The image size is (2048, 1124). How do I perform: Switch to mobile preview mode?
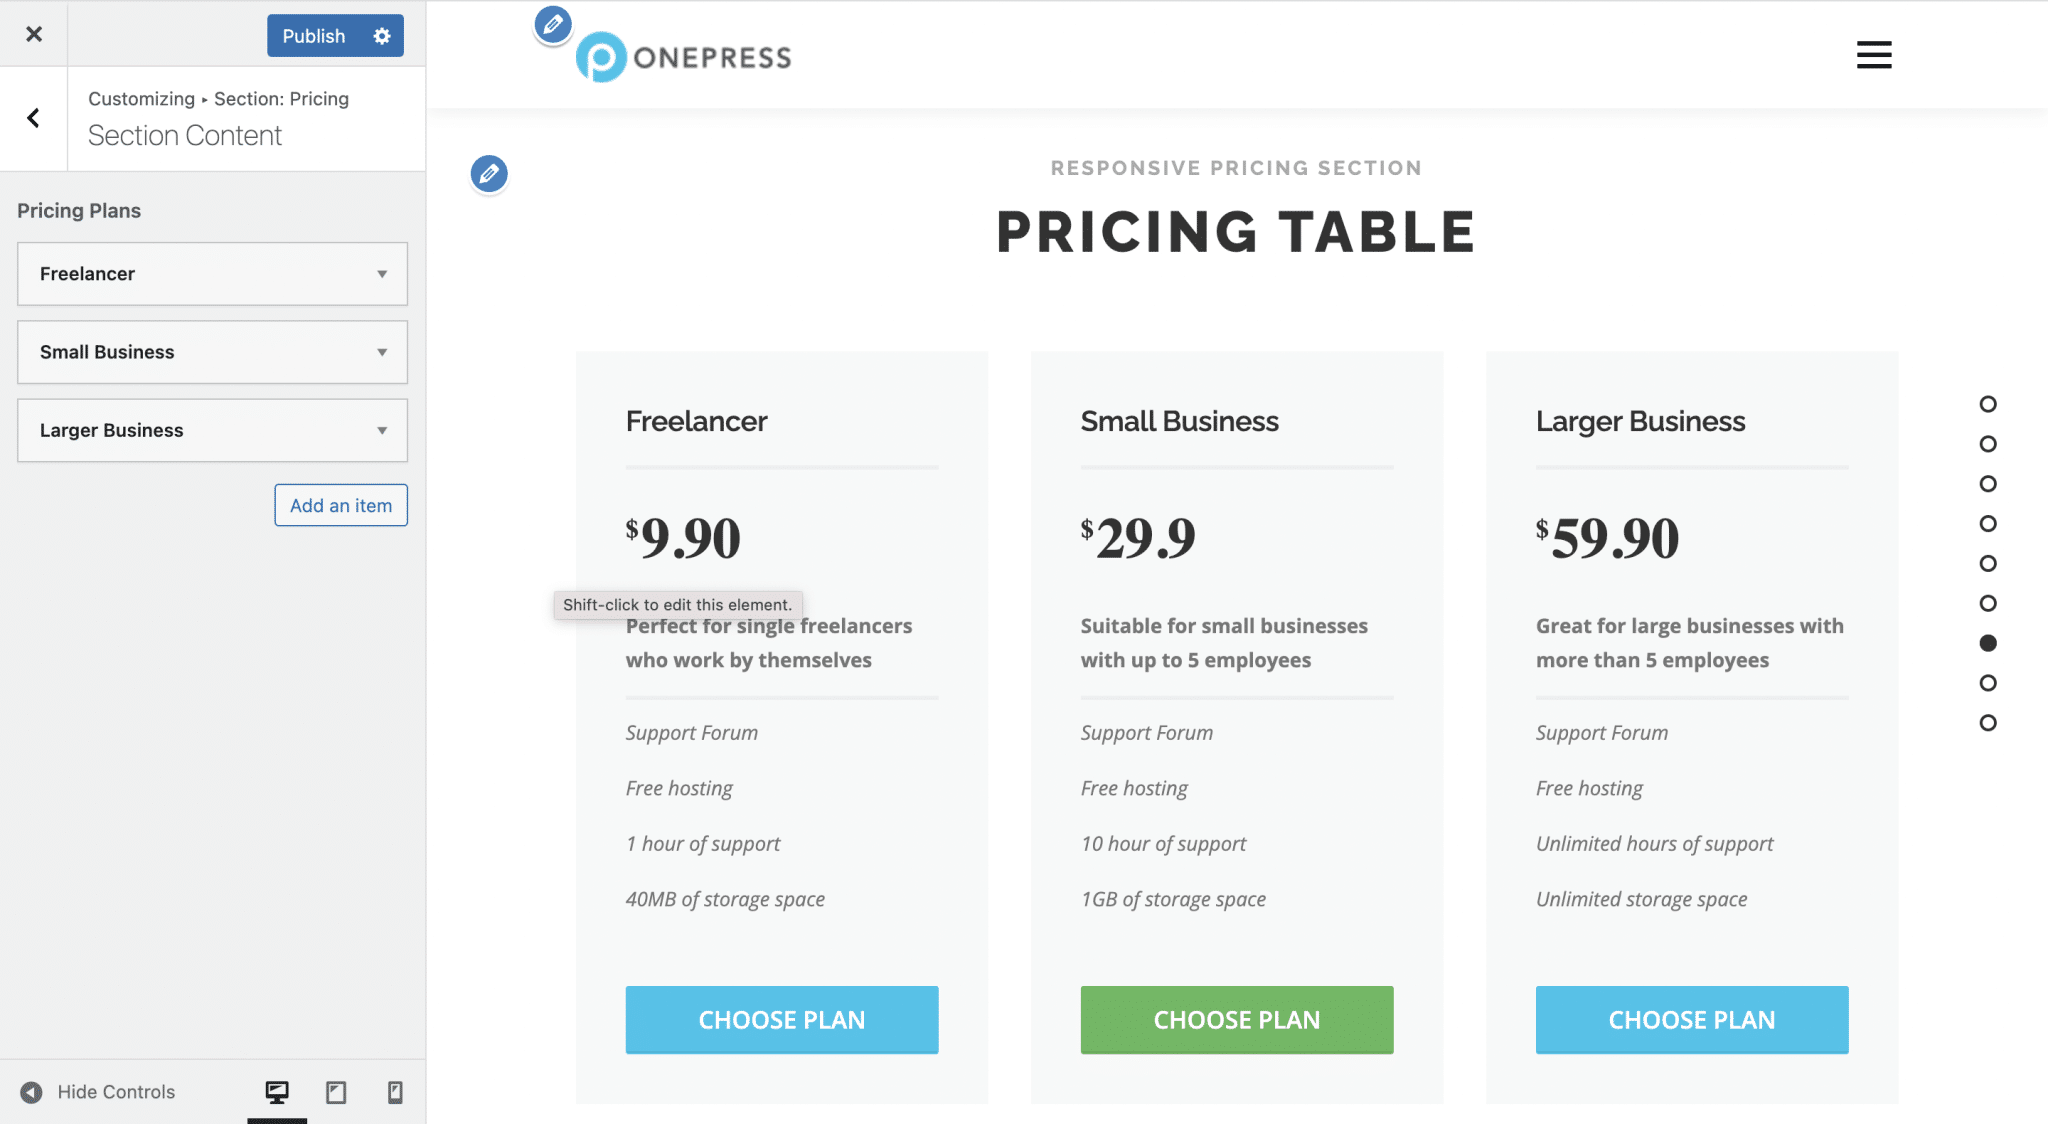pyautogui.click(x=393, y=1091)
